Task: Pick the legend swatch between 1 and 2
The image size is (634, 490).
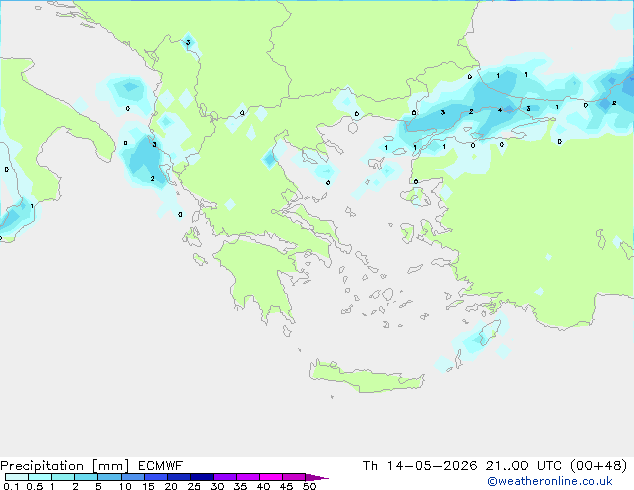Action: click(63, 477)
